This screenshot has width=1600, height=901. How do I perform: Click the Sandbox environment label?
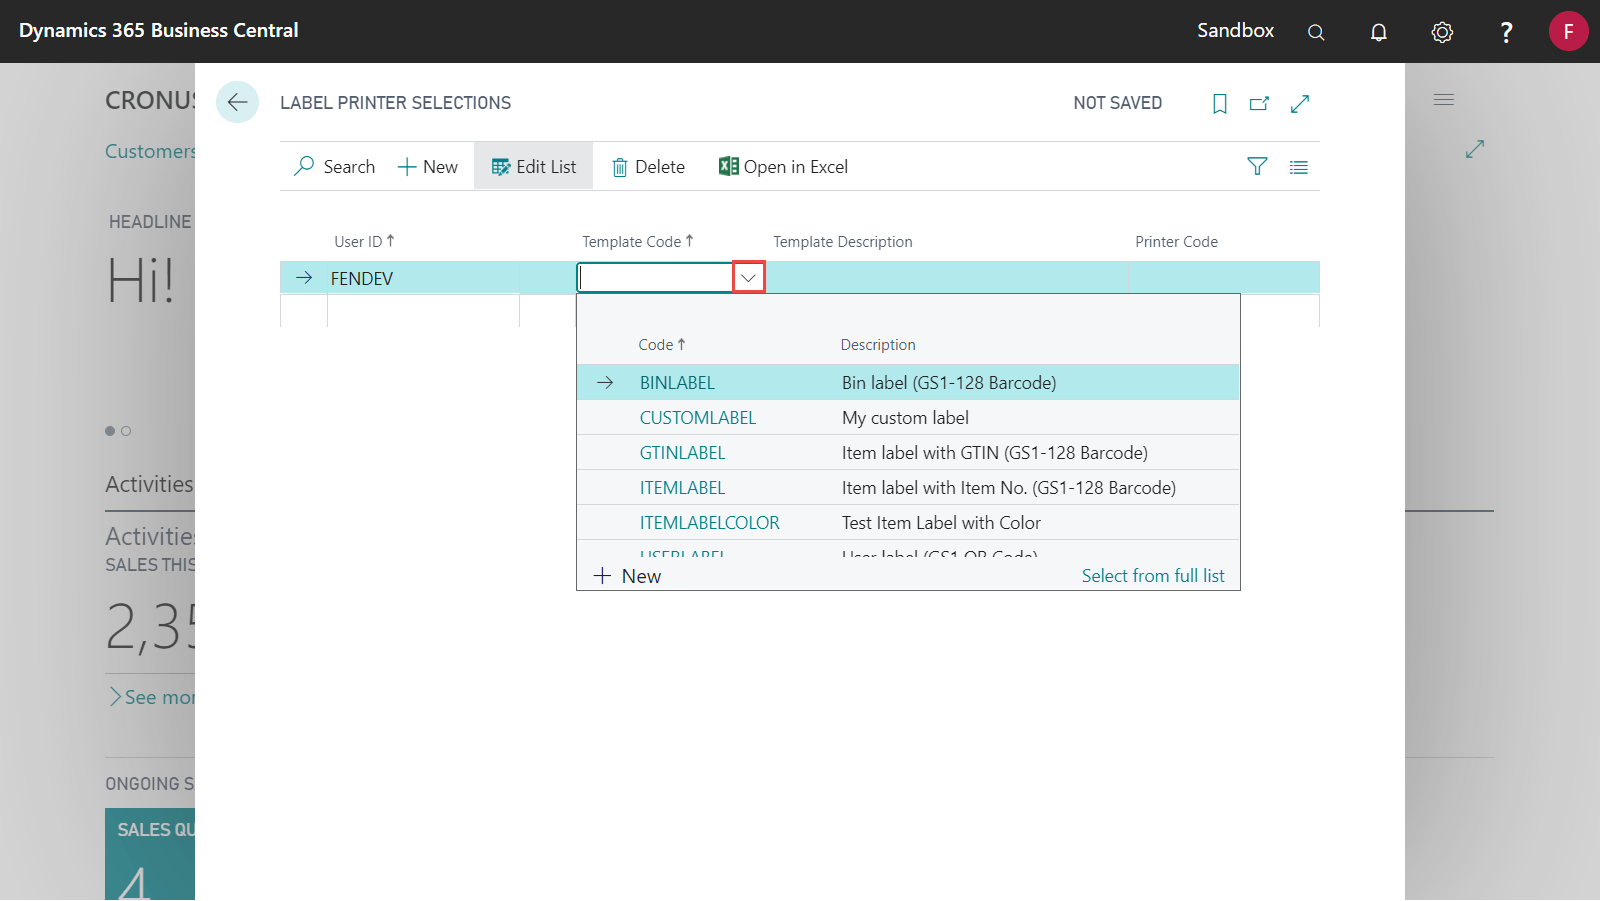[1235, 31]
